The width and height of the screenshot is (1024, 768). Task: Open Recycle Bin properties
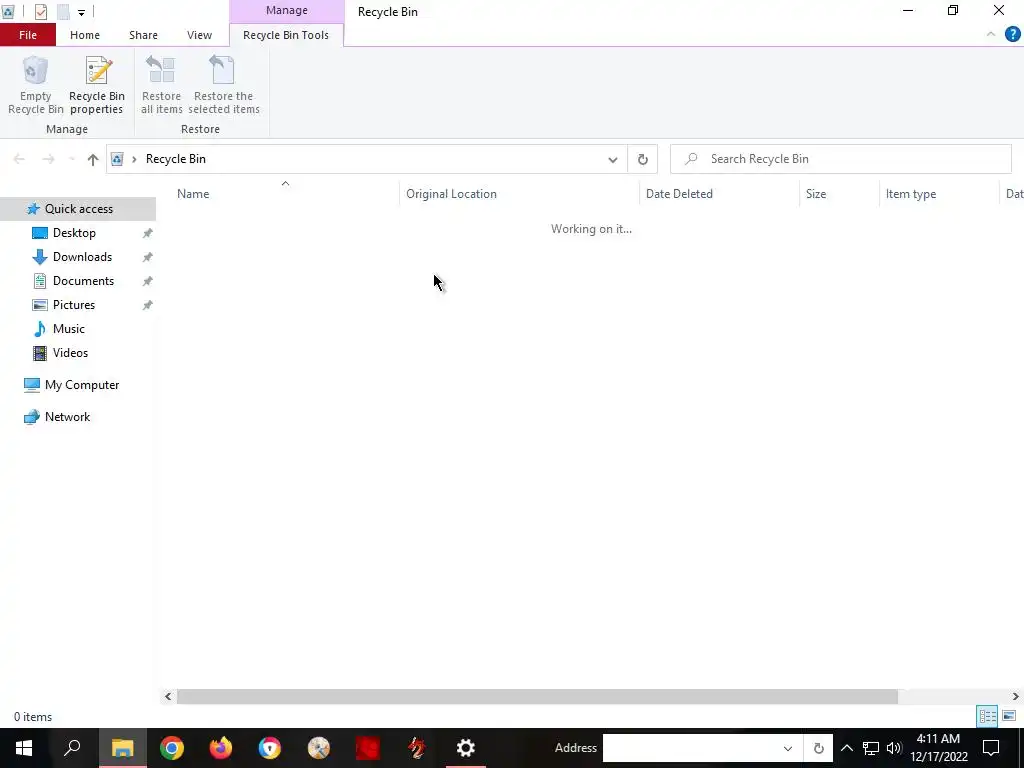97,86
